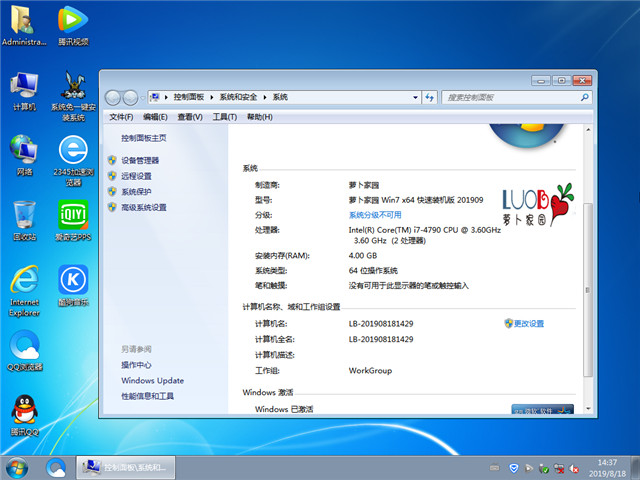640x480 pixels.
Task: Go to 控制面板主页 link
Action: pos(144,138)
